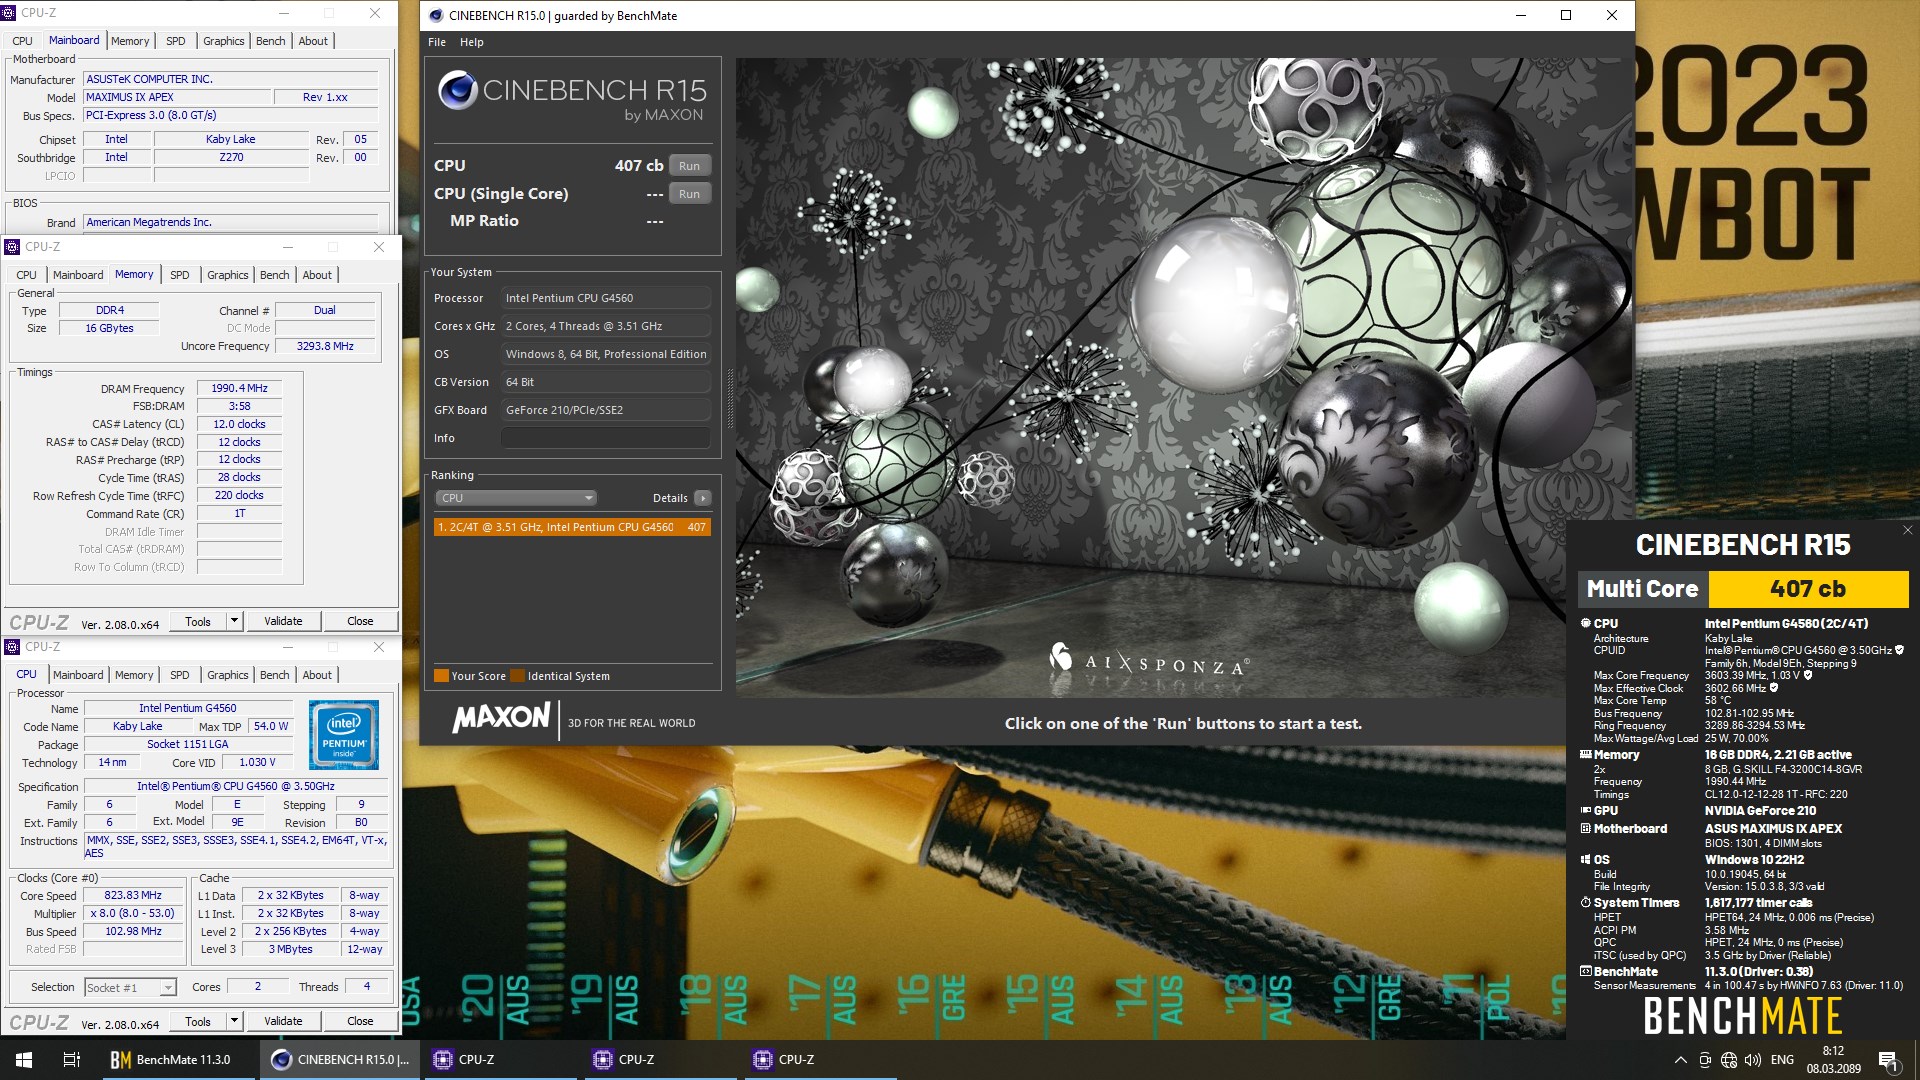The width and height of the screenshot is (1920, 1080).
Task: Click the Motherboard icon in the BenchMate panel
Action: pos(1585,829)
